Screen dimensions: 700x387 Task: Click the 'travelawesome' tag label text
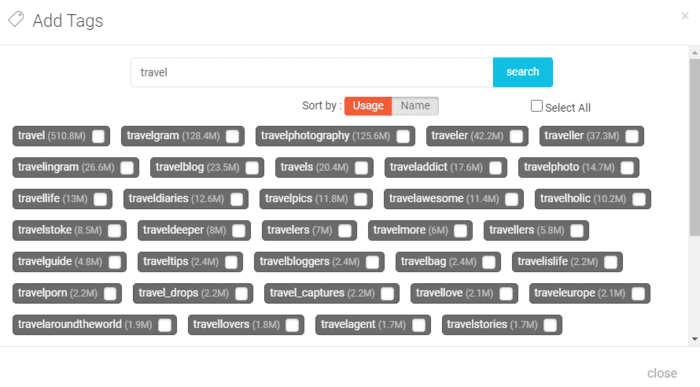426,199
